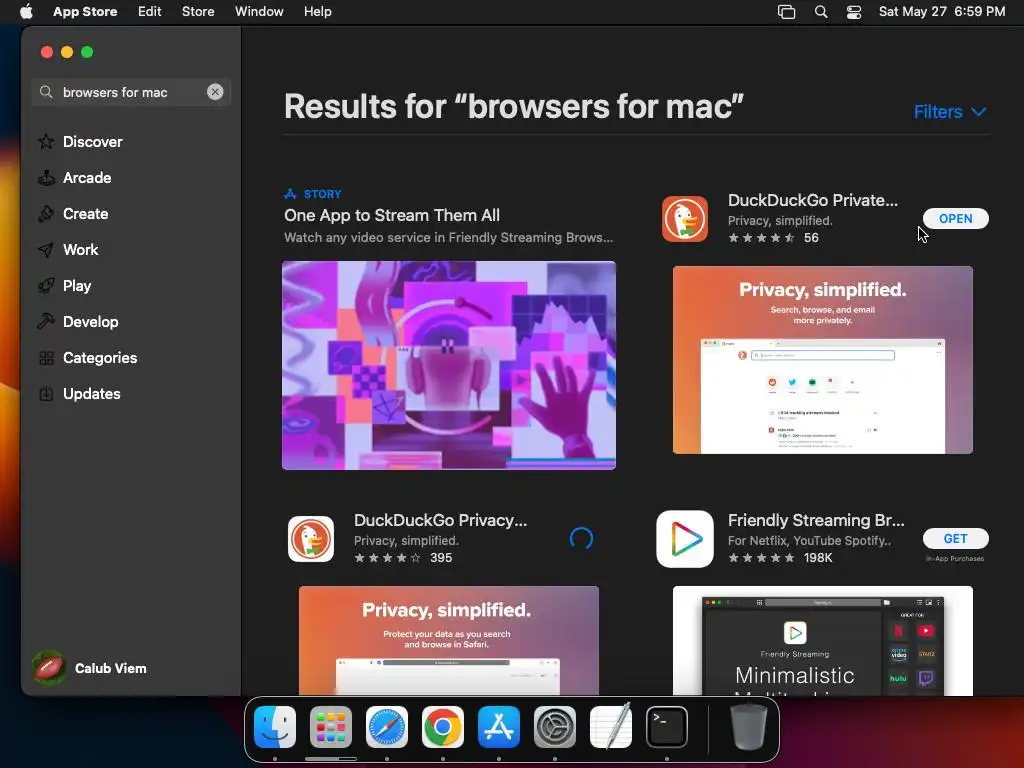Click the DuckDuckGo Privacy for Safari app icon
The image size is (1024, 768).
pyautogui.click(x=311, y=539)
